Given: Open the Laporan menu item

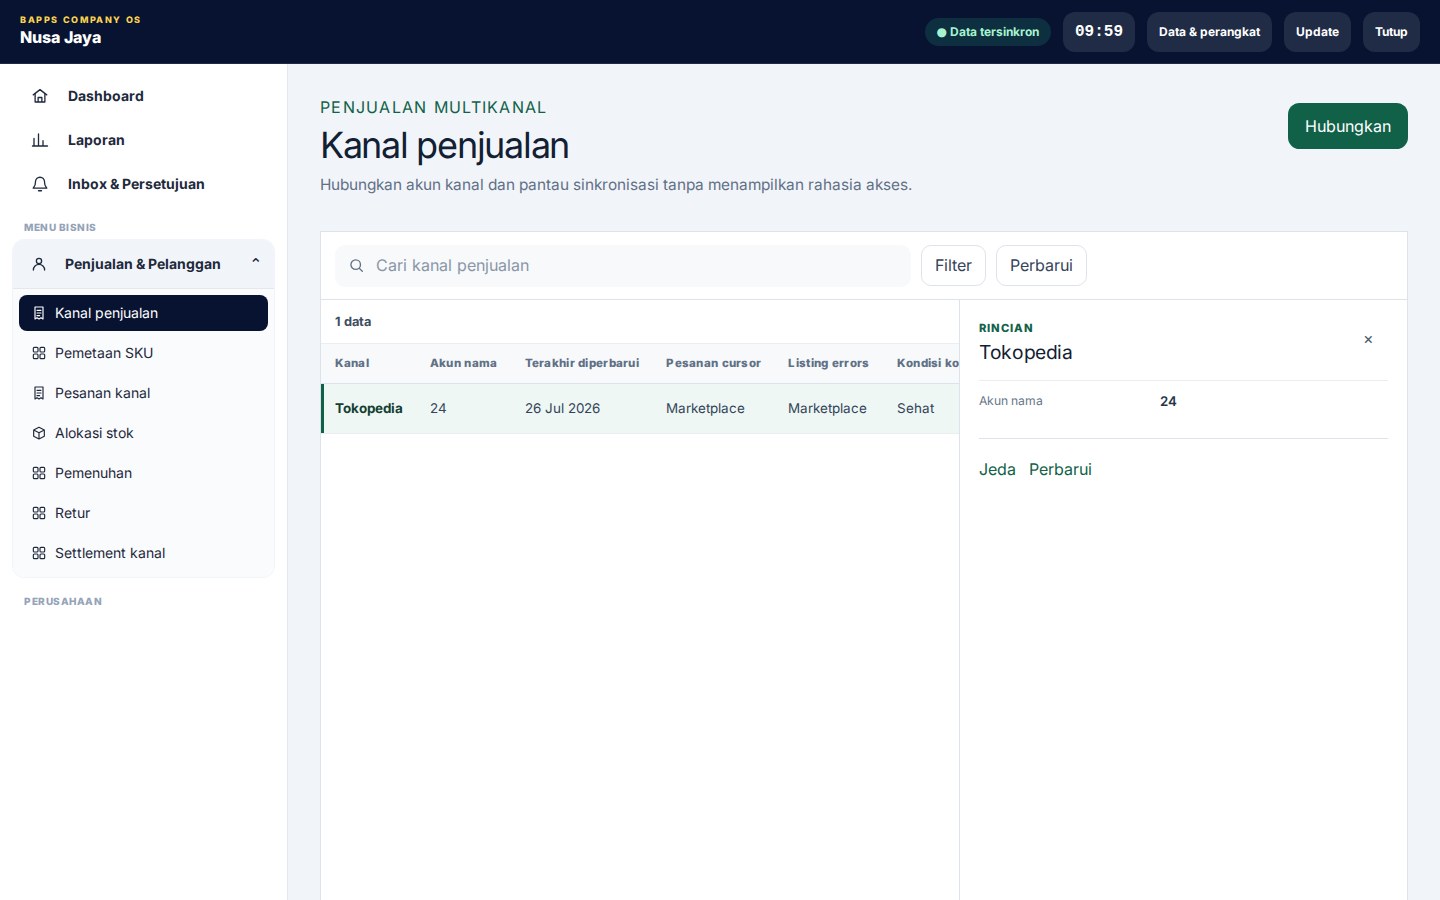Looking at the screenshot, I should point(143,140).
